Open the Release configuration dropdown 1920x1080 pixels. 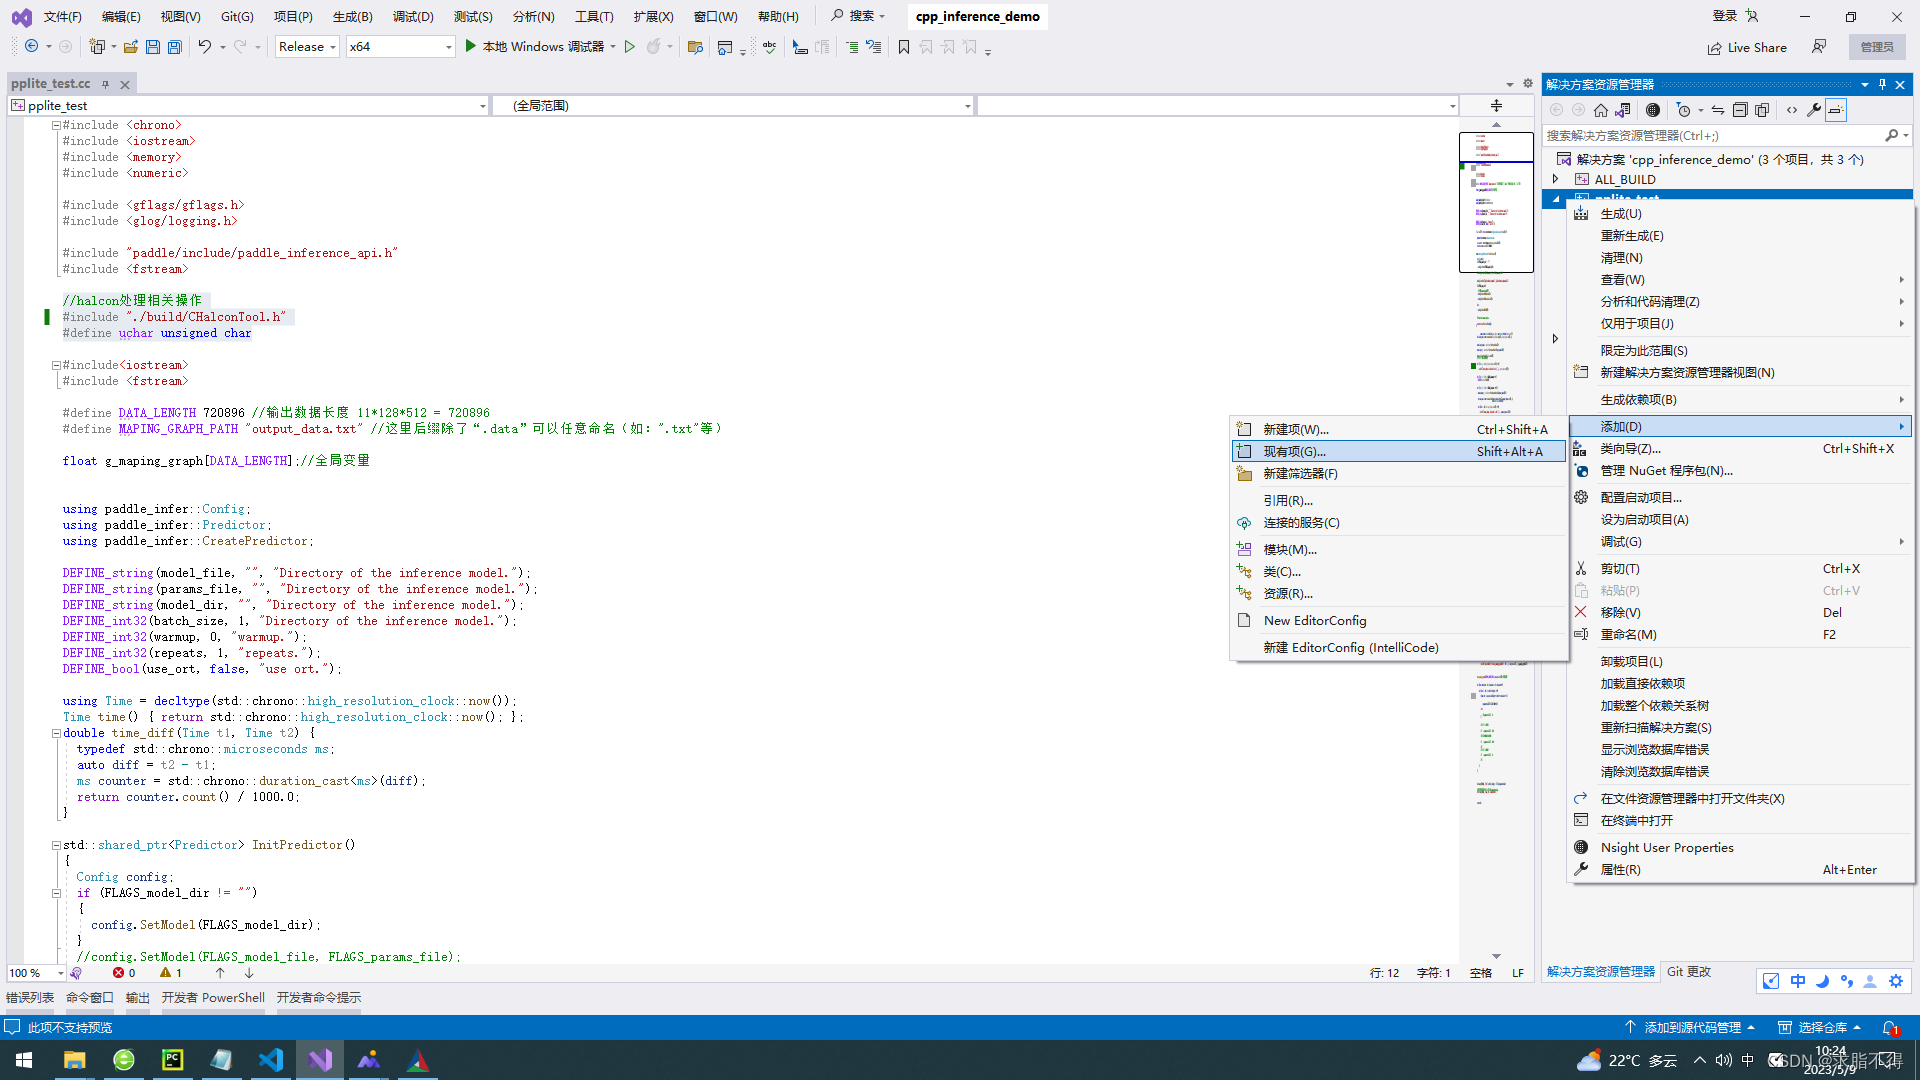point(307,47)
